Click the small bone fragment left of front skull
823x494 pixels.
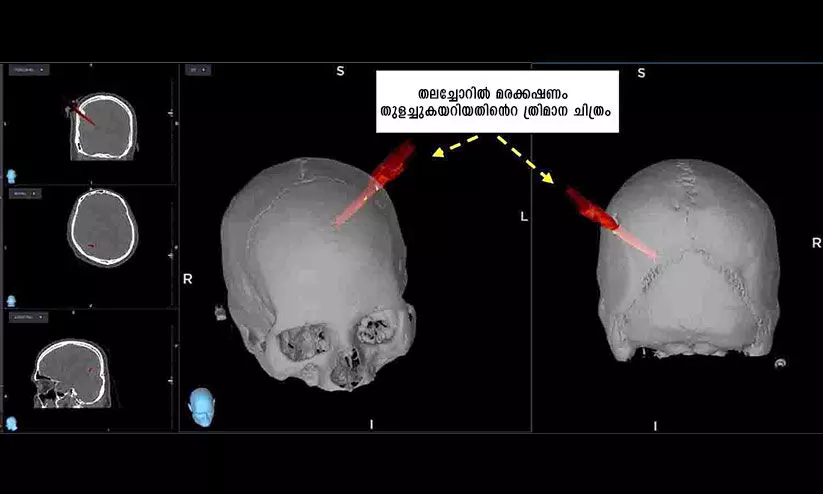pyautogui.click(x=220, y=313)
